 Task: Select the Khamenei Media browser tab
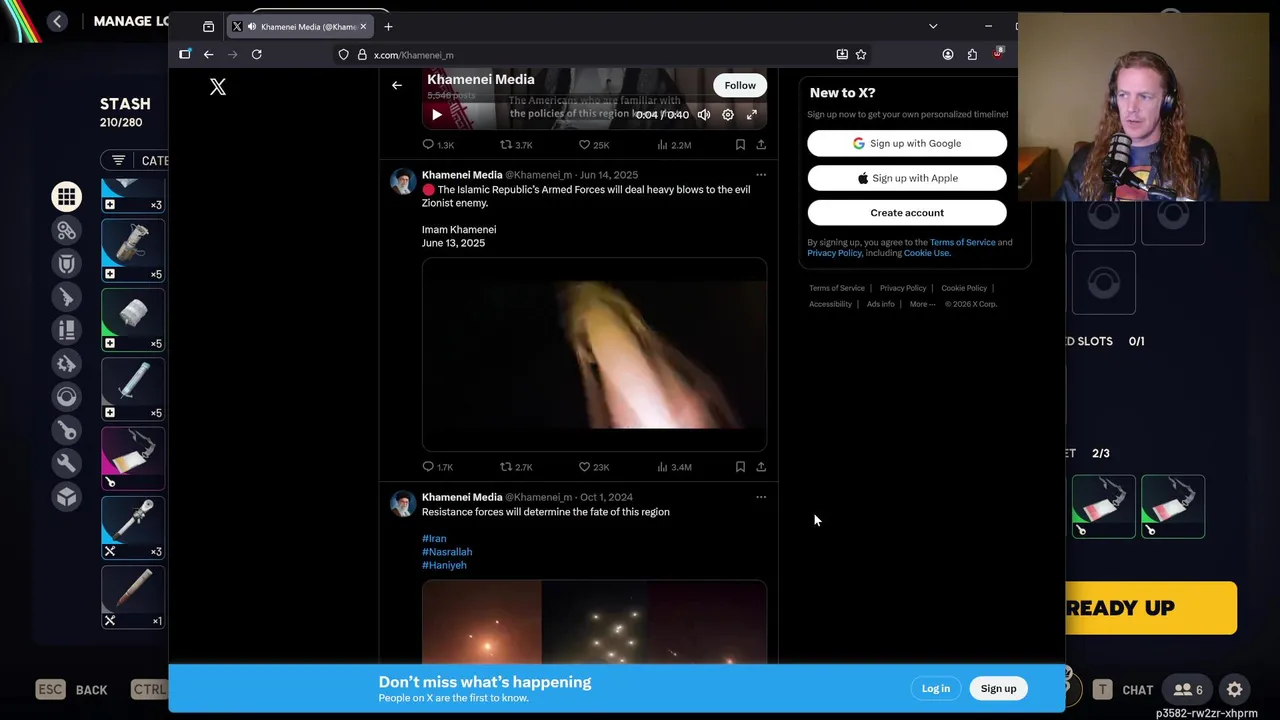click(x=299, y=27)
